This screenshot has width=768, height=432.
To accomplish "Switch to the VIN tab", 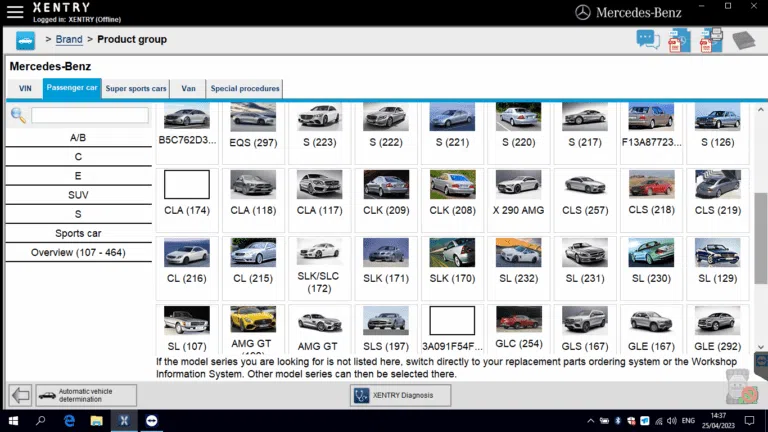I will tap(25, 89).
